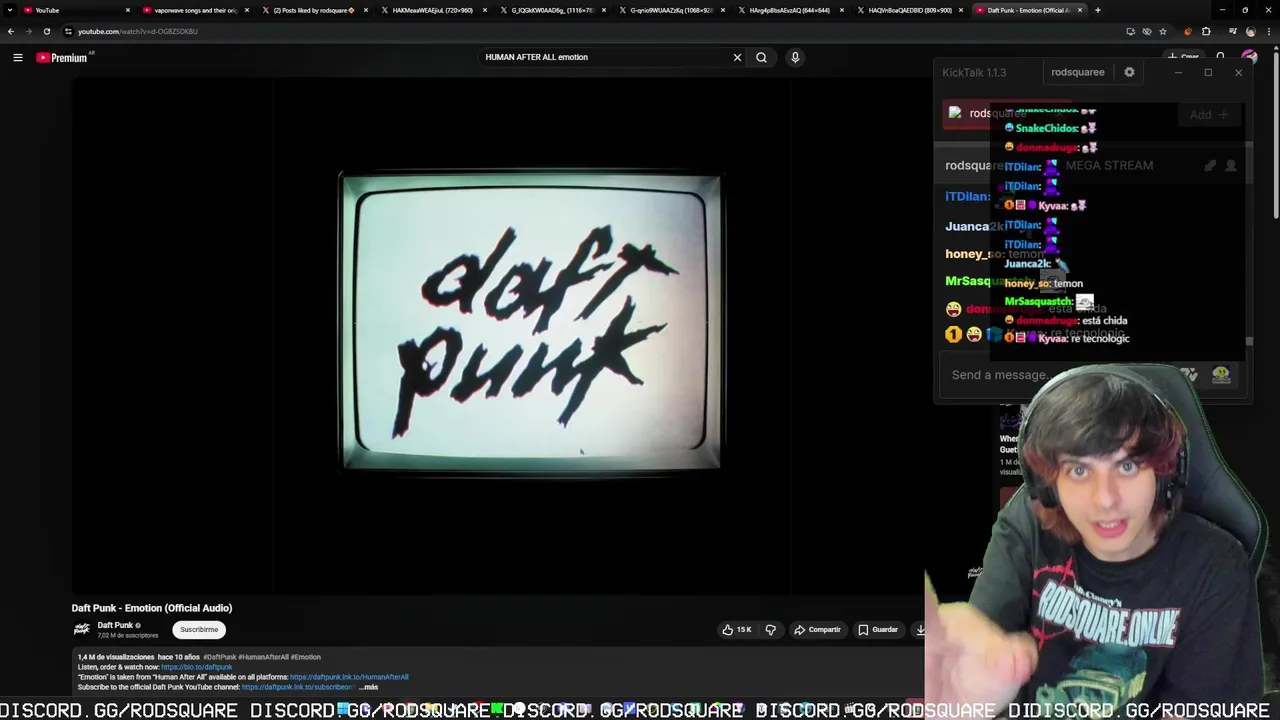Switch to the HArg4pBbsAEvzAQ image tab
Viewport: 1280px width, 720px height.
790,10
